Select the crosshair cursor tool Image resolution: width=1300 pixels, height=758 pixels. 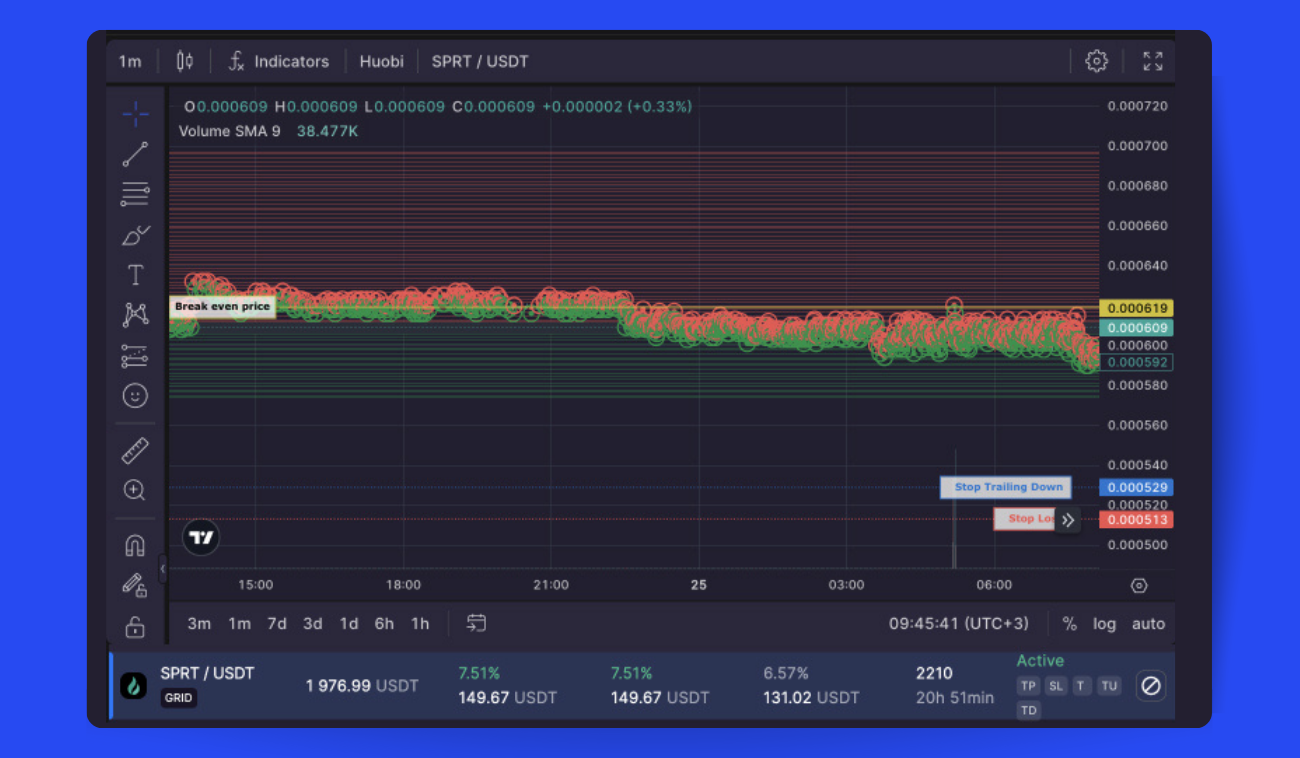point(136,114)
